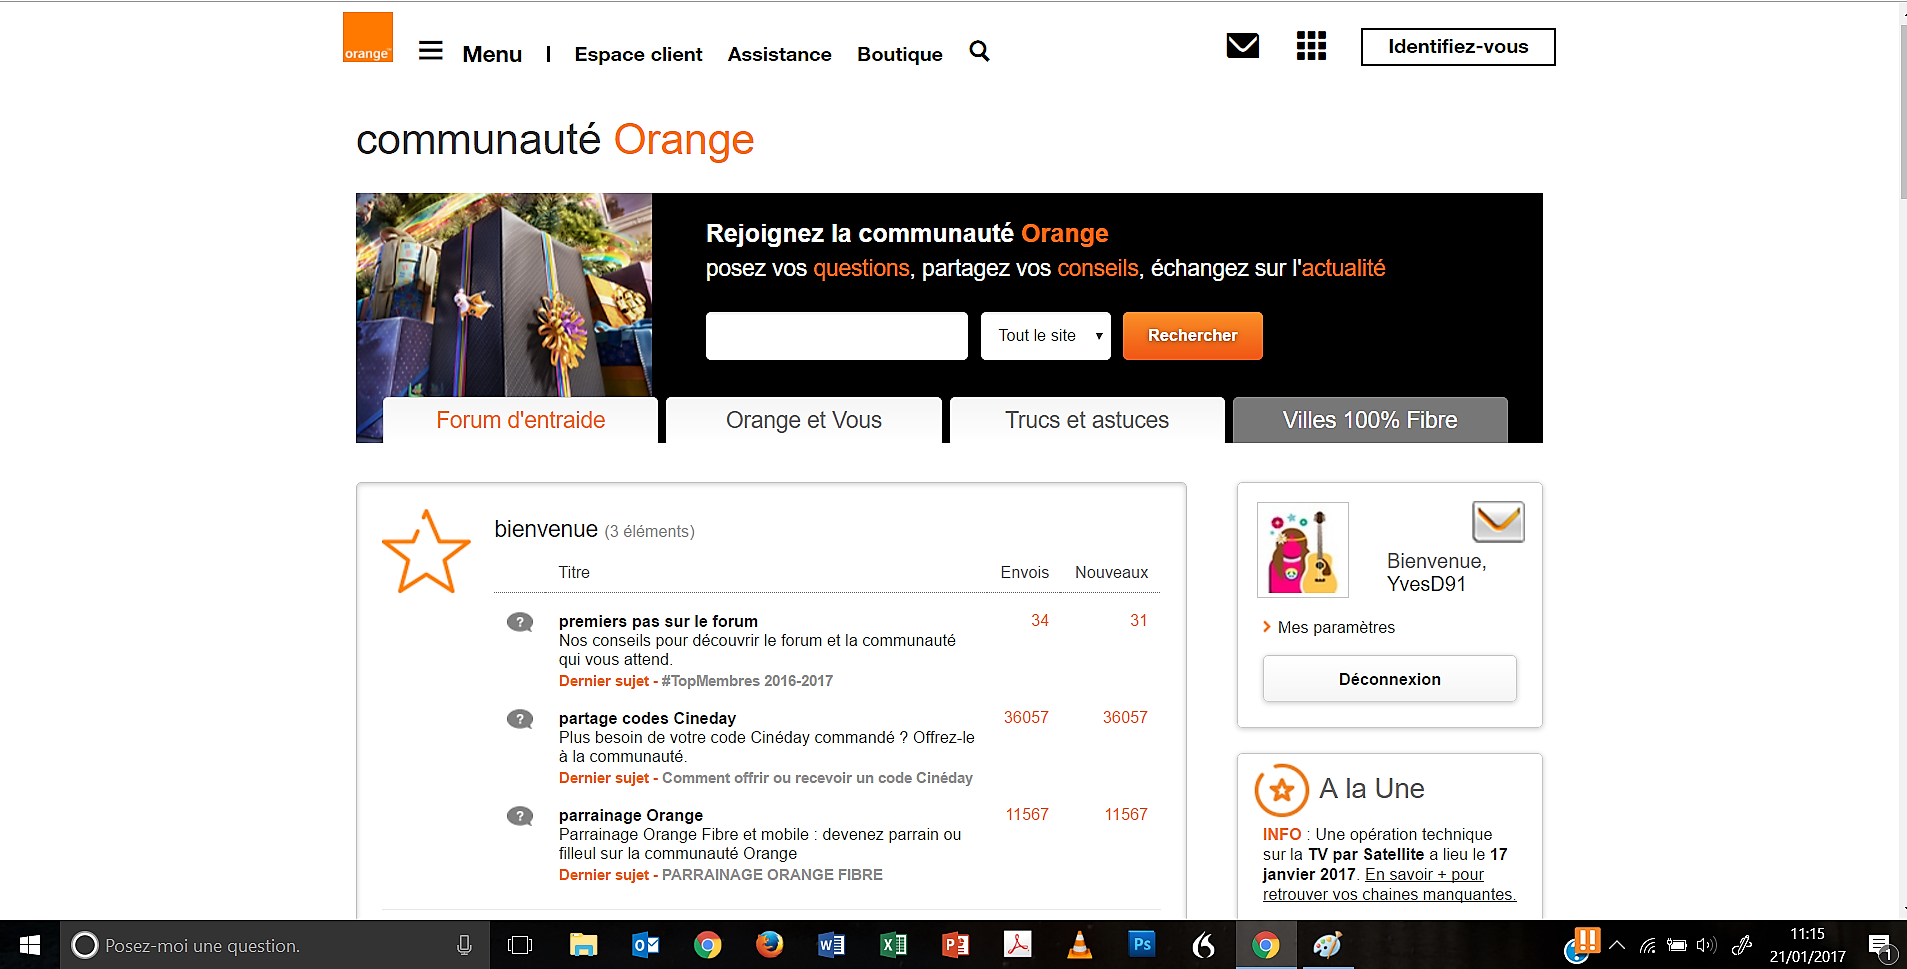Click the Orange logo

368,37
